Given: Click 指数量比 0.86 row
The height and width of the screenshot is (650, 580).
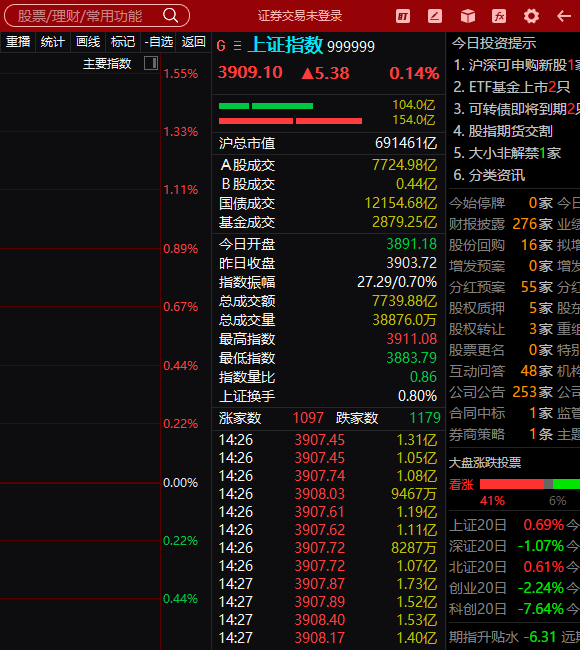Looking at the screenshot, I should point(328,377).
